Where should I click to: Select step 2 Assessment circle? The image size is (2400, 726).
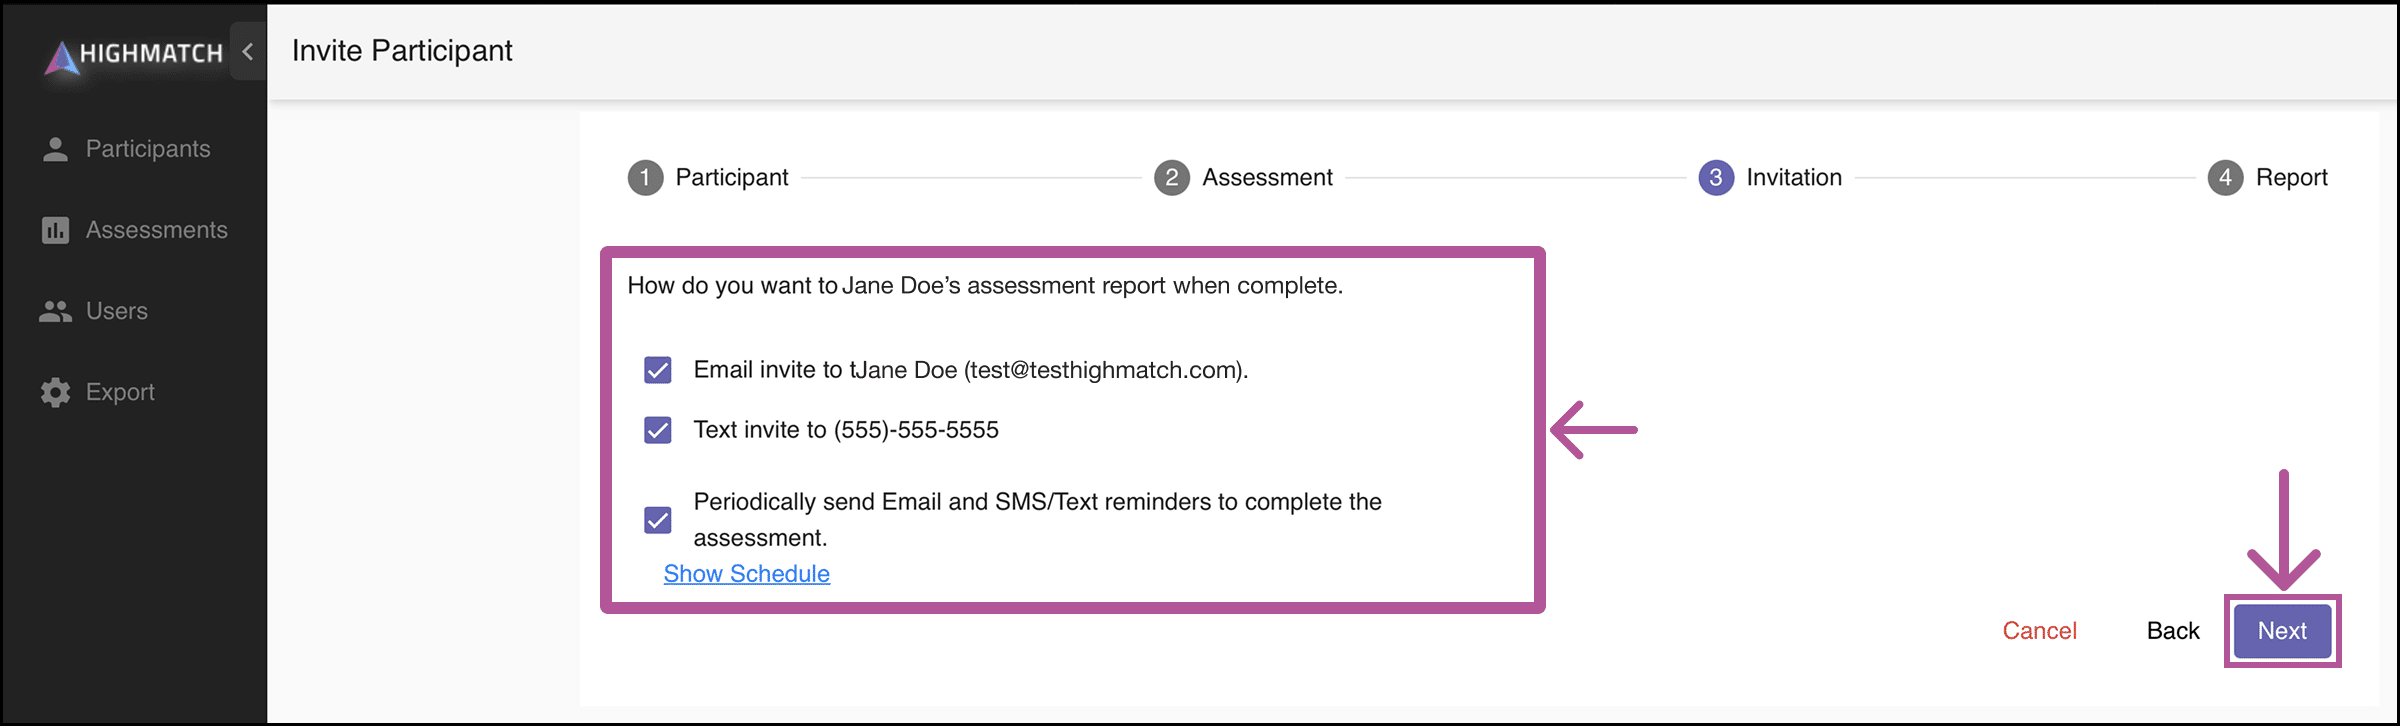(1172, 178)
